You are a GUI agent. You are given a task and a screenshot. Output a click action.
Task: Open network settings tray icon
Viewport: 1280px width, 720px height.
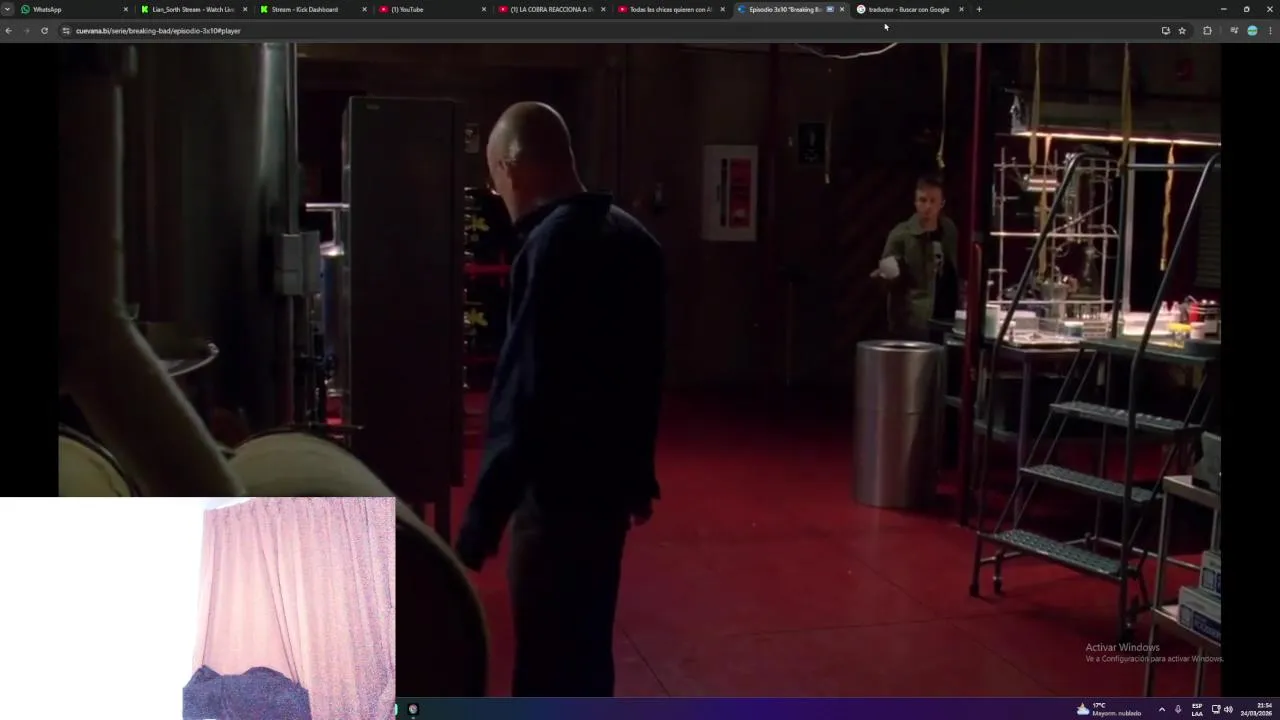point(1216,709)
